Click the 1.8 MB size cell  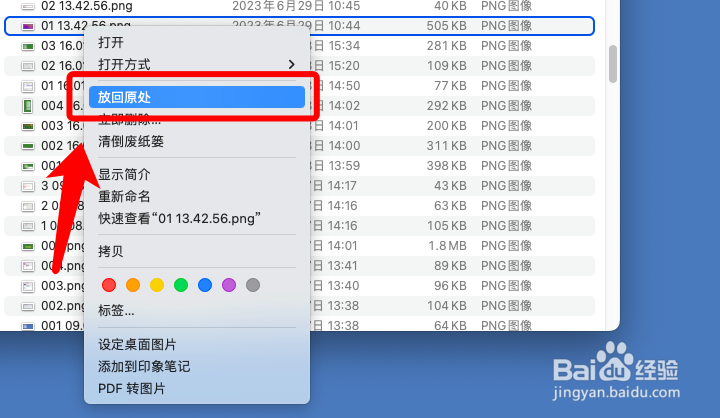coord(448,246)
